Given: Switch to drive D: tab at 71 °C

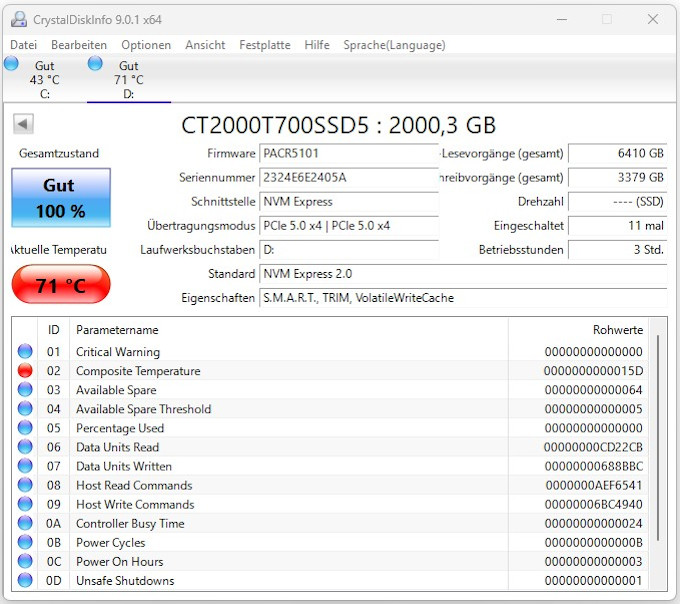Looking at the screenshot, I should pos(129,79).
